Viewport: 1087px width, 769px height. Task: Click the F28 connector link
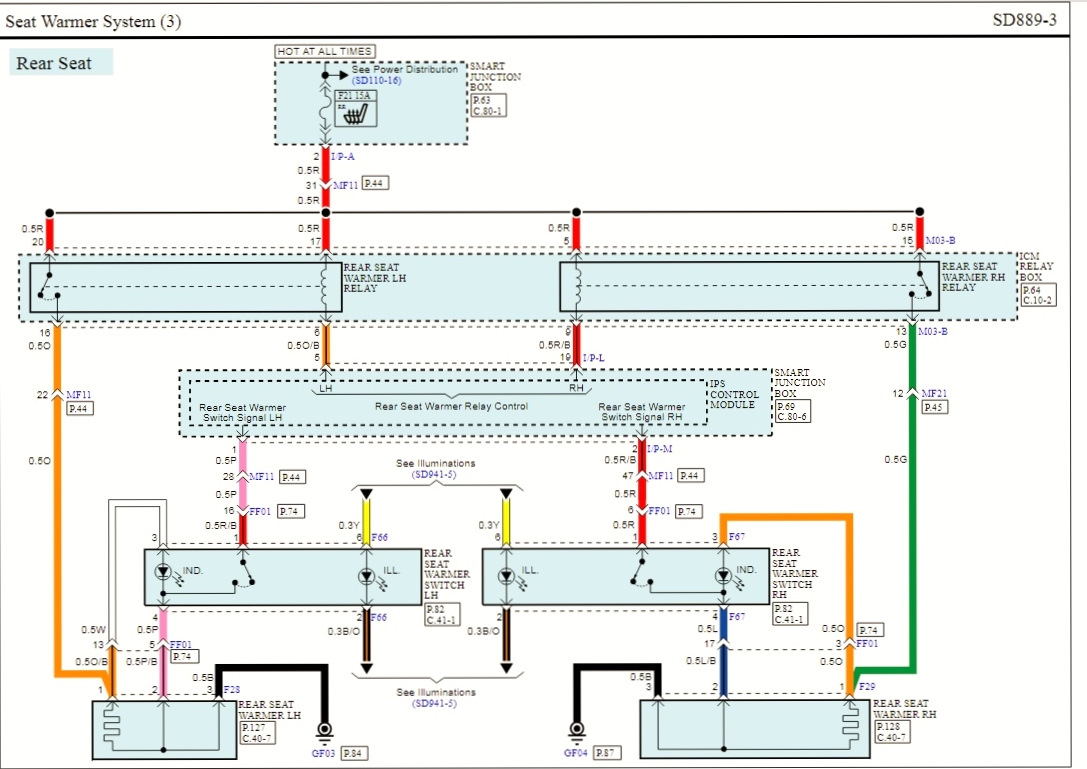point(232,689)
